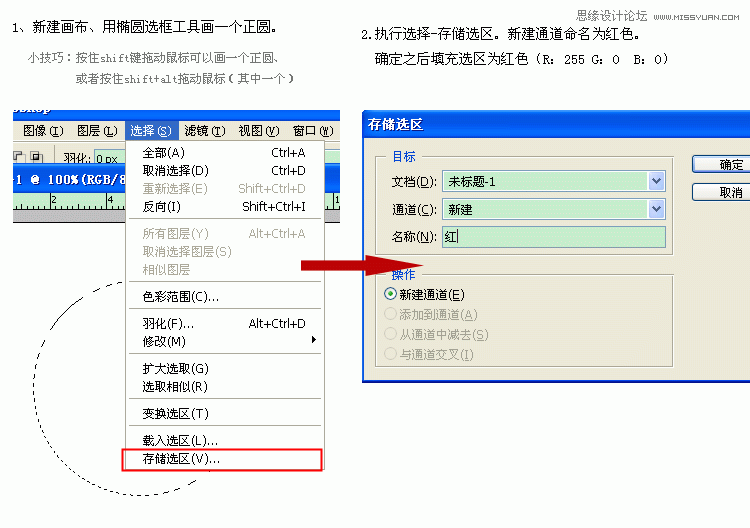Image resolution: width=750 pixels, height=528 pixels.
Task: Expand the 通道 dropdown showing 新建
Action: click(656, 209)
